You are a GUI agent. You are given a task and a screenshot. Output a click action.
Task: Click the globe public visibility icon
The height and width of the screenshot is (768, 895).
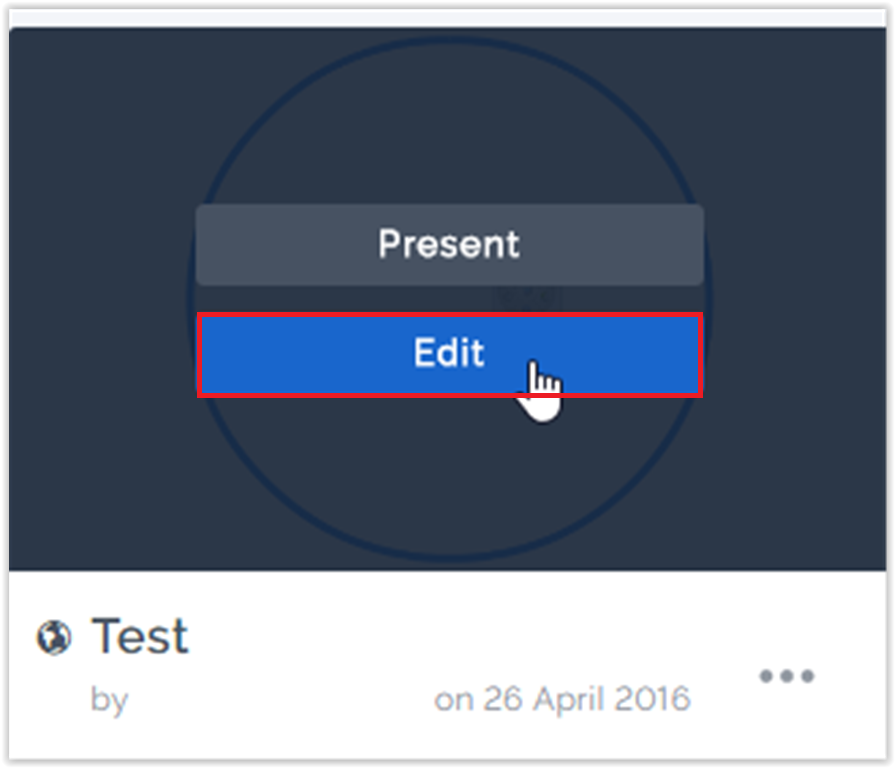tap(54, 638)
